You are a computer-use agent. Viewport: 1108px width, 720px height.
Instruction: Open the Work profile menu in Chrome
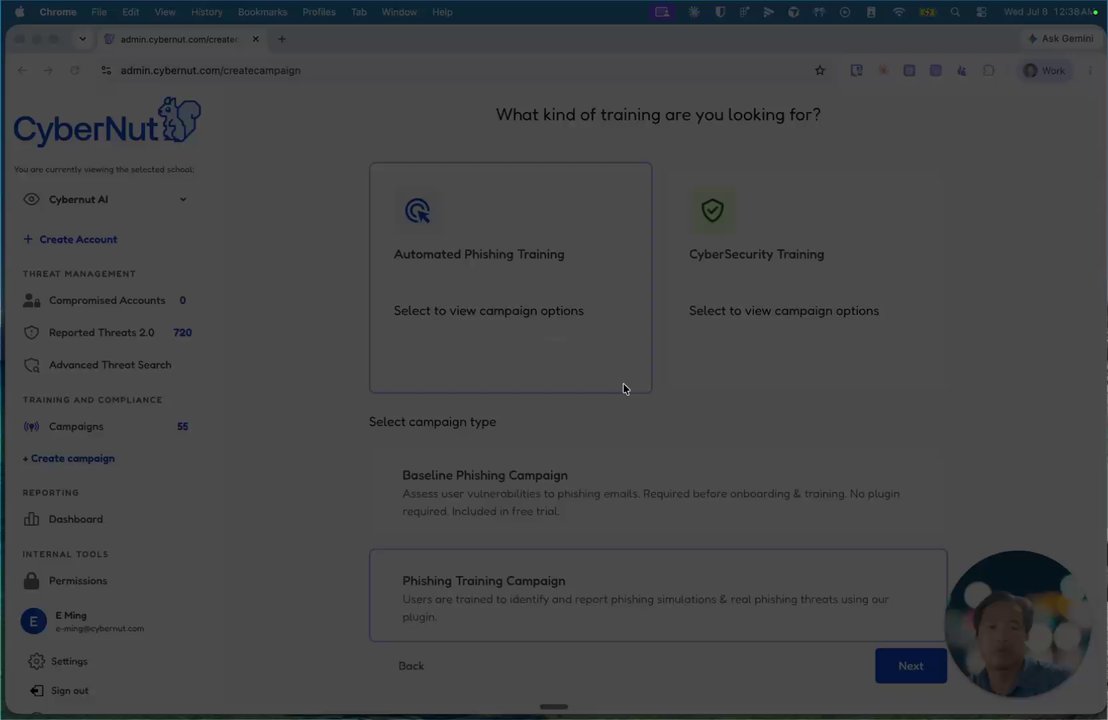(x=1044, y=71)
